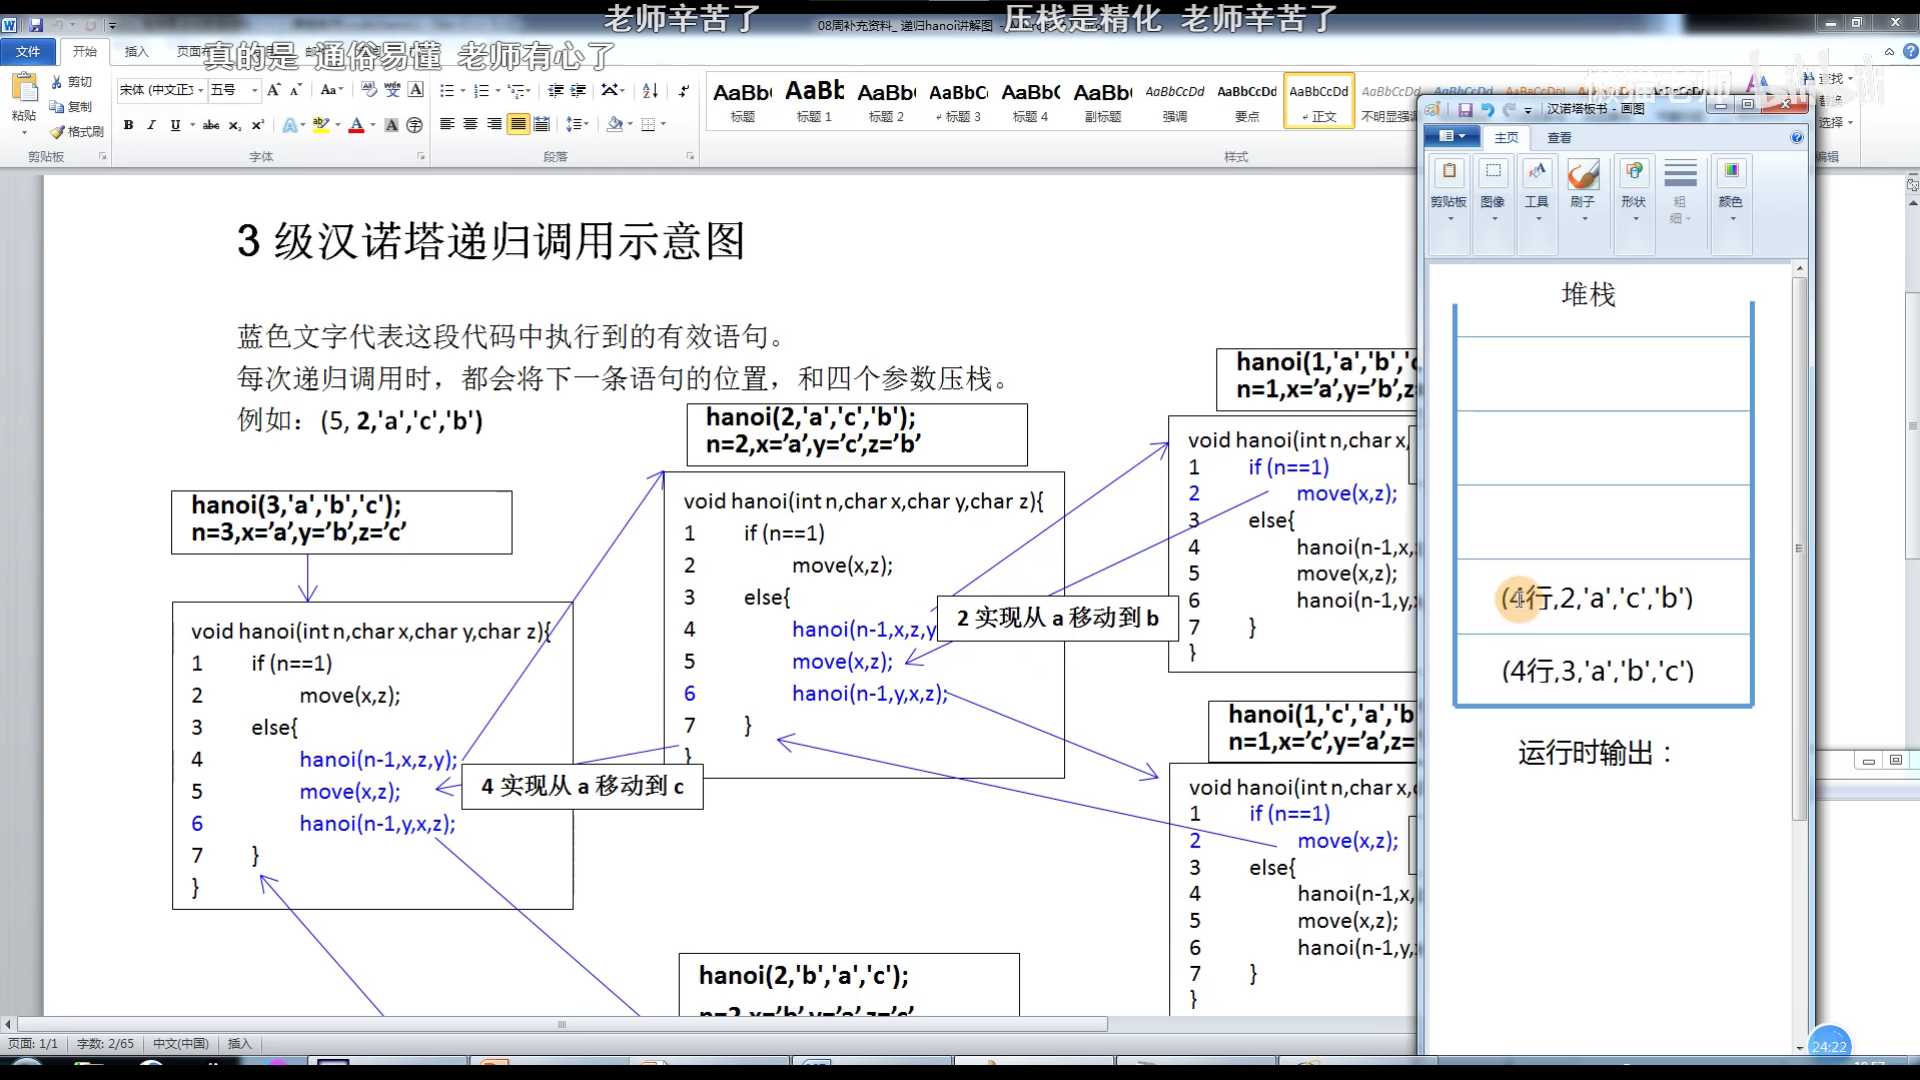This screenshot has height=1080, width=1920.
Task: Open paragraph dialog launcher in 段落 group
Action: point(690,157)
